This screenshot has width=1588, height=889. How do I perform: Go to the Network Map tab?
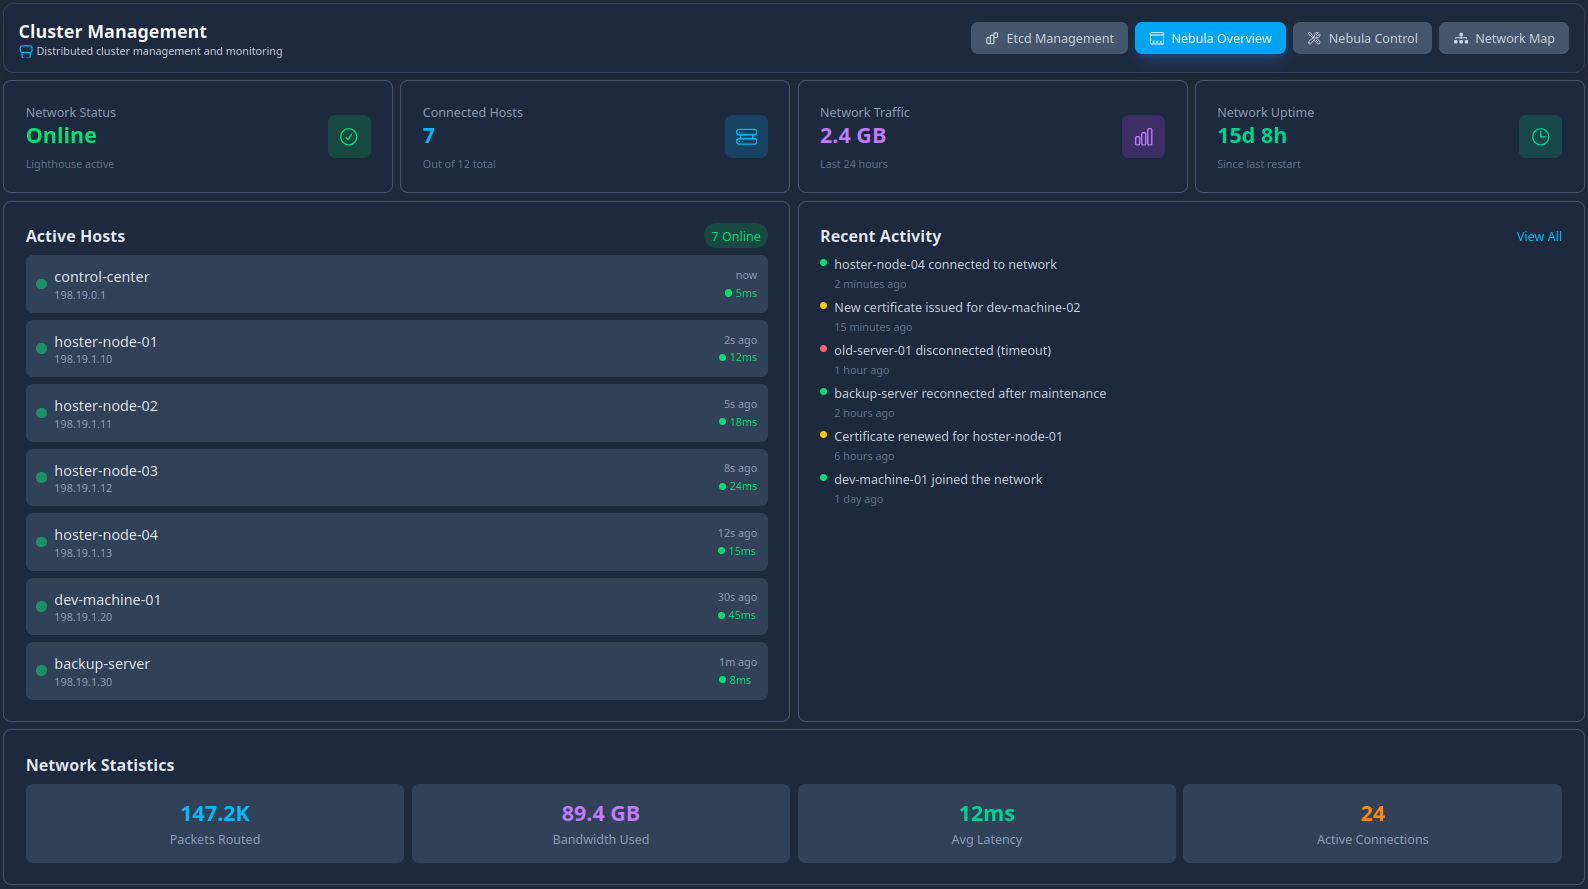point(1503,38)
